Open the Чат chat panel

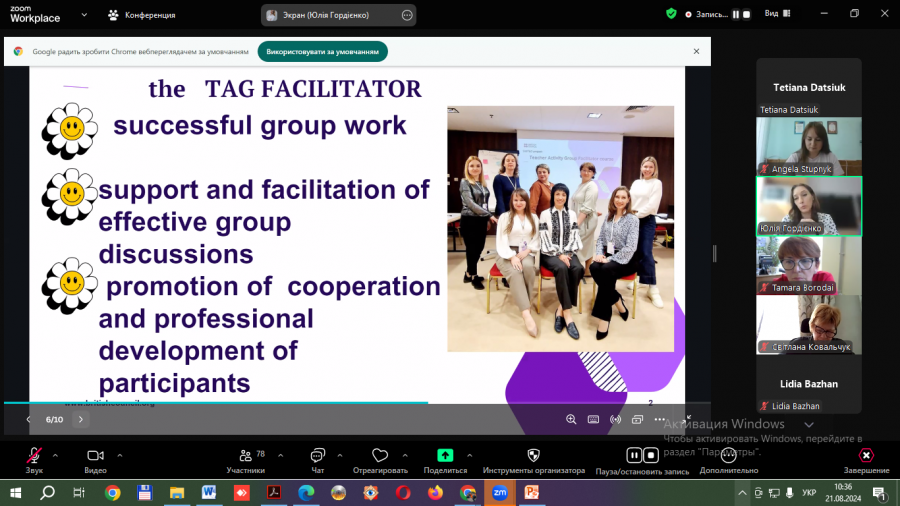tap(317, 461)
